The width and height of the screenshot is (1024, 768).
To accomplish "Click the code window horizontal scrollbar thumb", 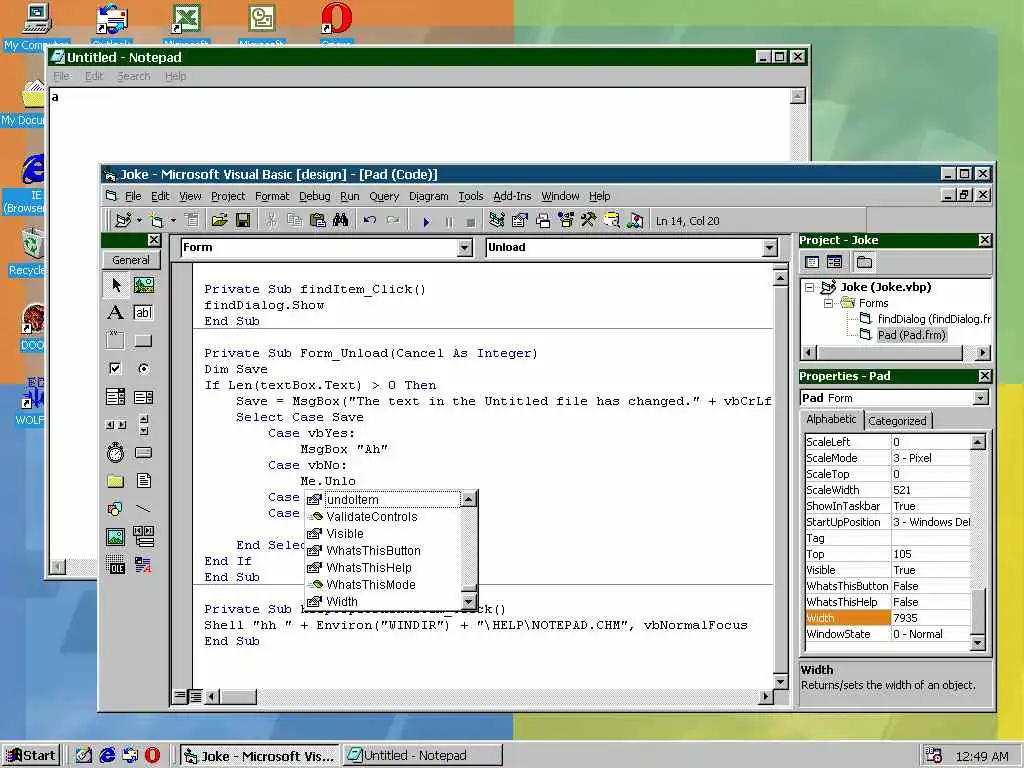I will coord(238,697).
